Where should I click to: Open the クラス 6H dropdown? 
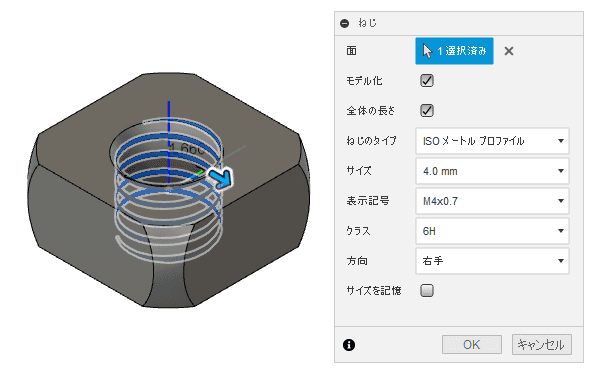[492, 231]
